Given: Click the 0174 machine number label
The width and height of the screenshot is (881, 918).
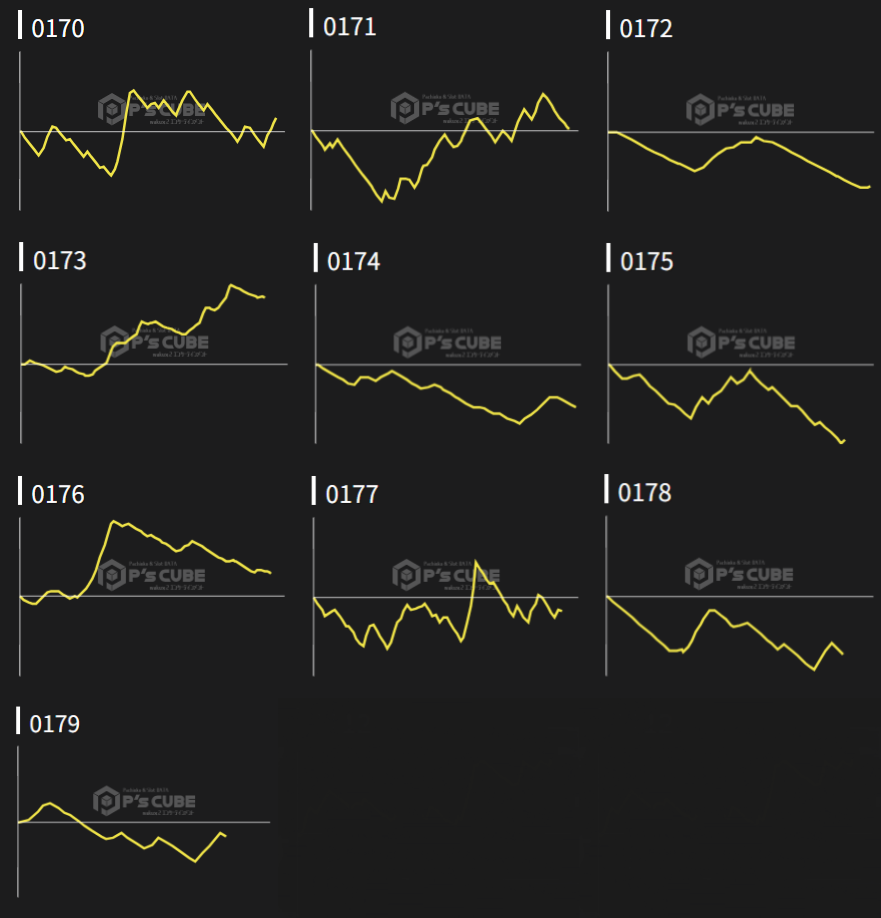Looking at the screenshot, I should tap(354, 261).
